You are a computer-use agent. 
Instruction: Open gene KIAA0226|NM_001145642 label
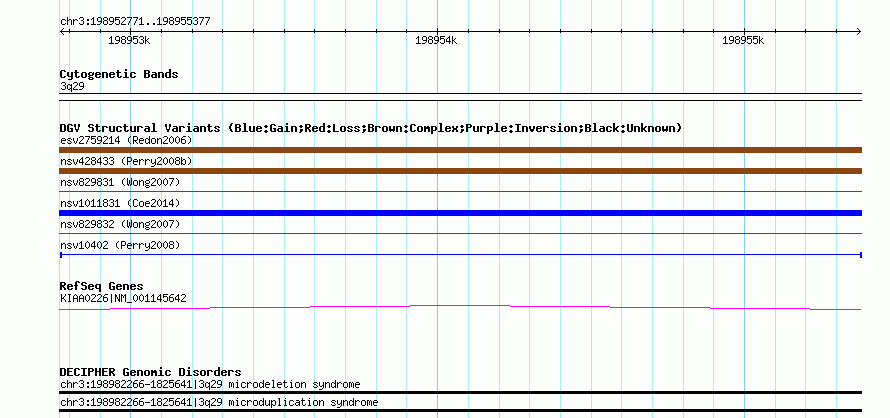pyautogui.click(x=123, y=298)
